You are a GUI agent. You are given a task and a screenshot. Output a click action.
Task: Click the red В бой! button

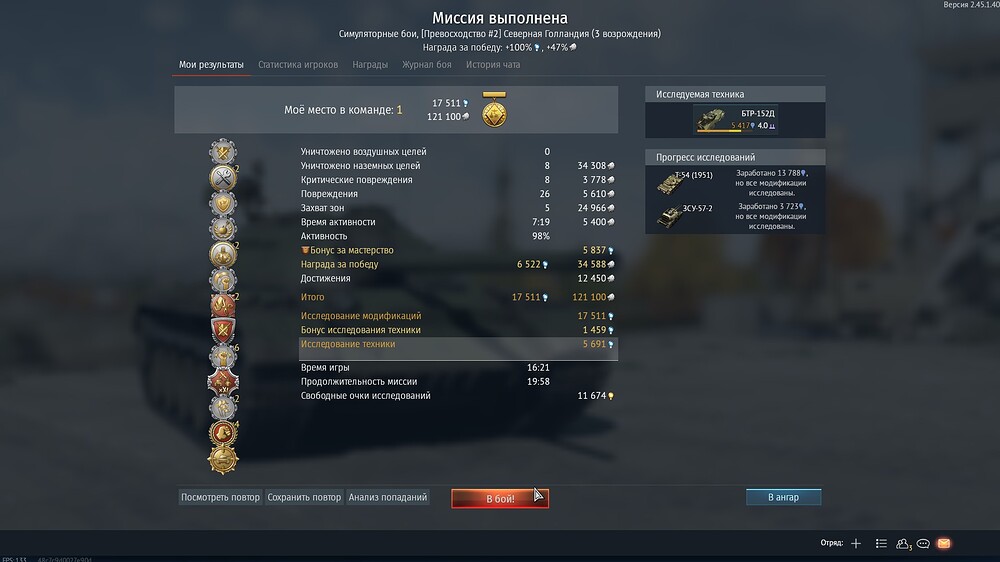(500, 498)
